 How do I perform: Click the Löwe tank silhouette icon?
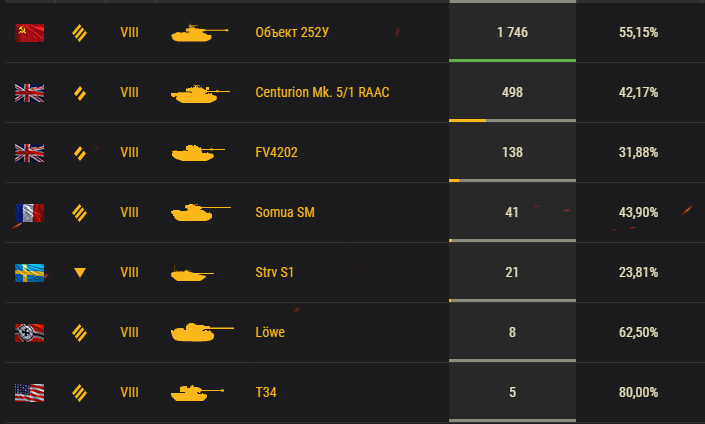(x=202, y=332)
